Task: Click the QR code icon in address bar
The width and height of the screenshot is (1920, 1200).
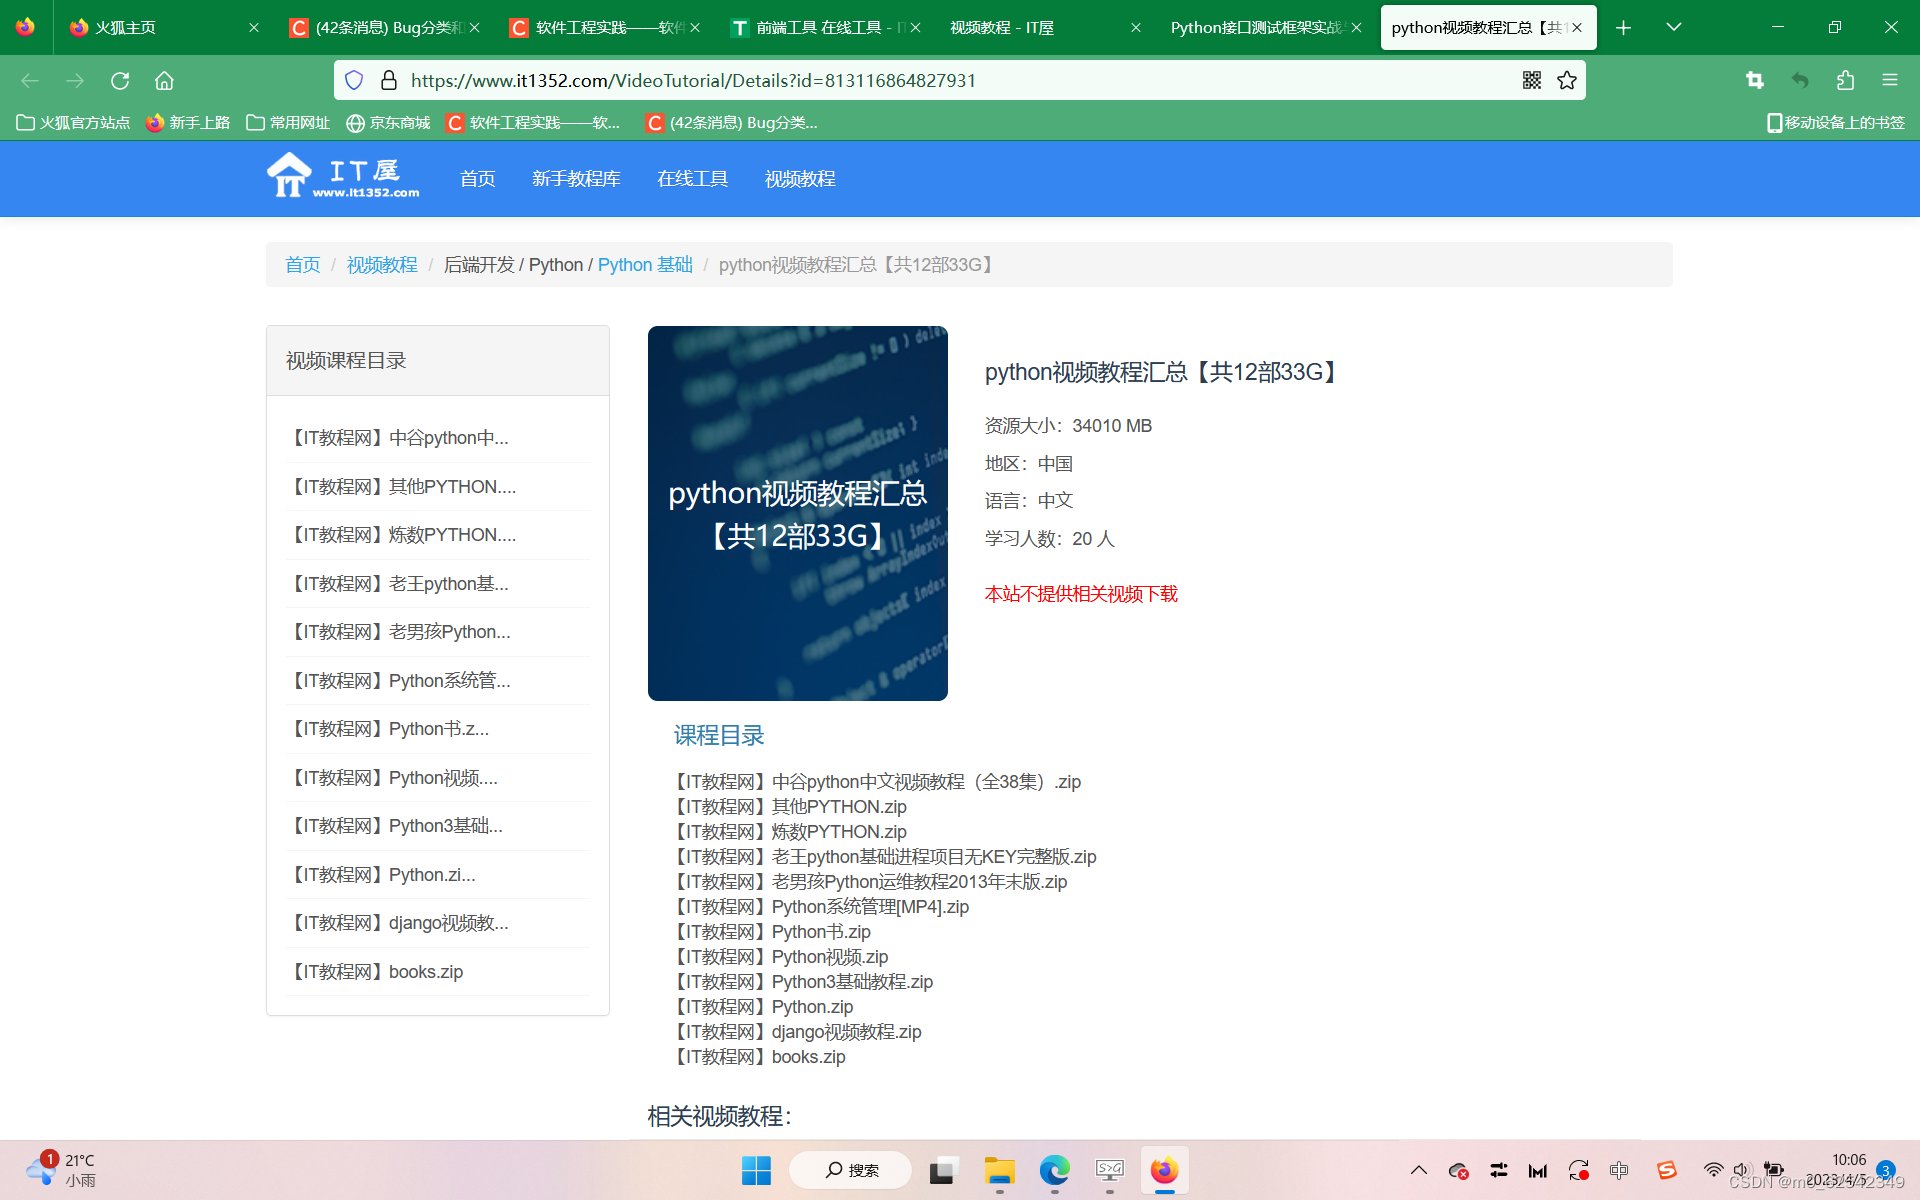Action: tap(1531, 80)
